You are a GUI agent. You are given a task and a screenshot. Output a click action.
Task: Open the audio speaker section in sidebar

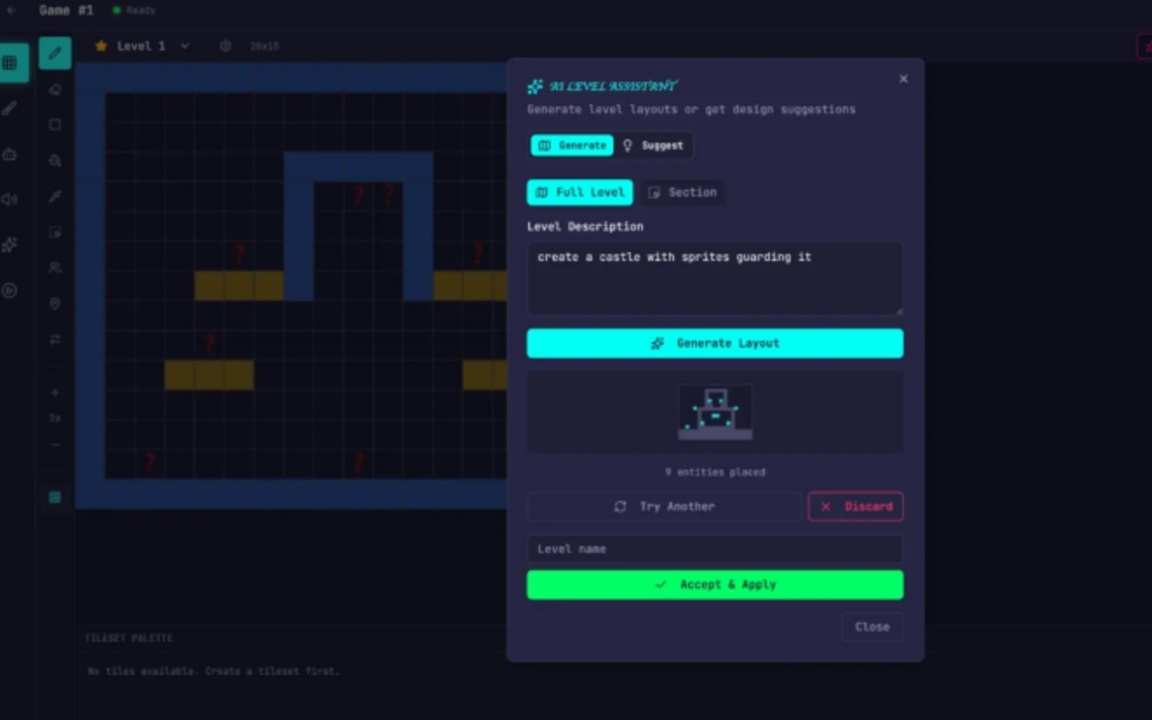pos(10,199)
